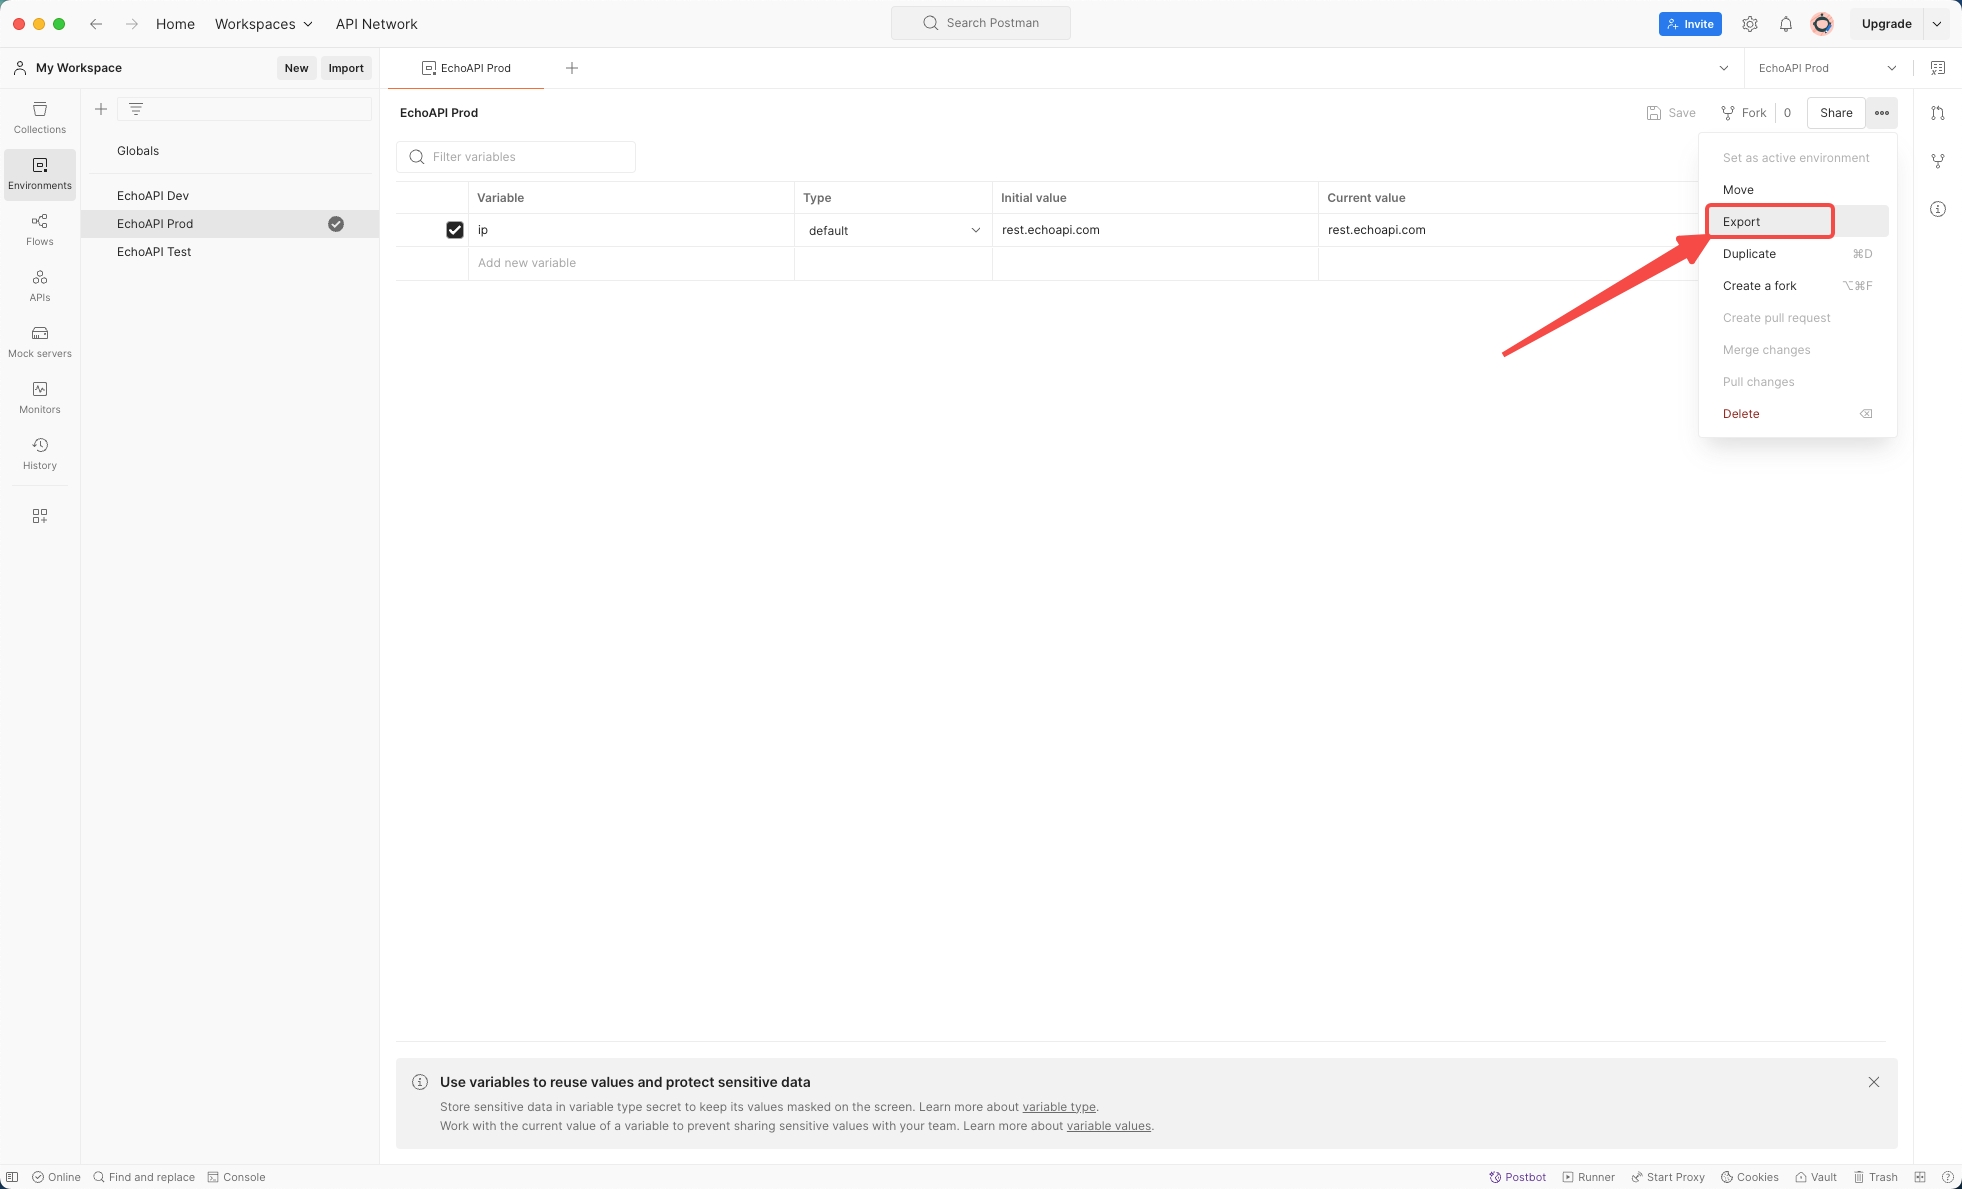Screen dimensions: 1962x1189
Task: Open the Workspaces dropdown
Action: pos(264,24)
